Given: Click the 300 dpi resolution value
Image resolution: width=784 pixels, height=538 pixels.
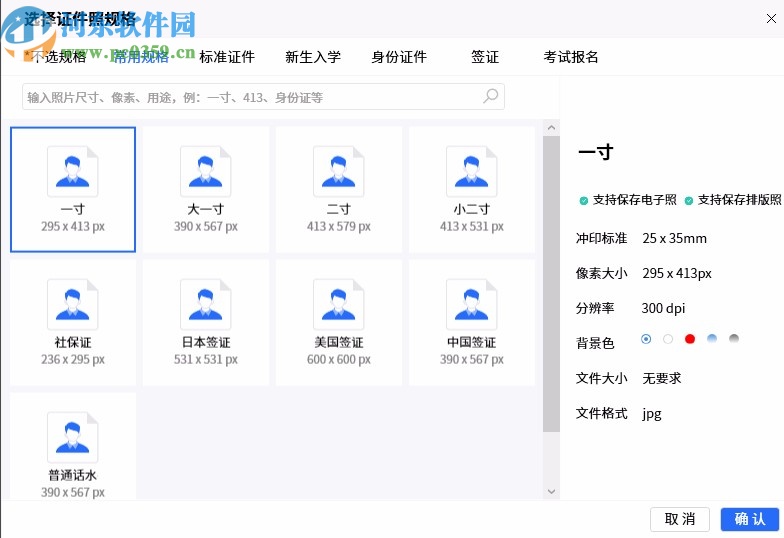Looking at the screenshot, I should coord(664,308).
